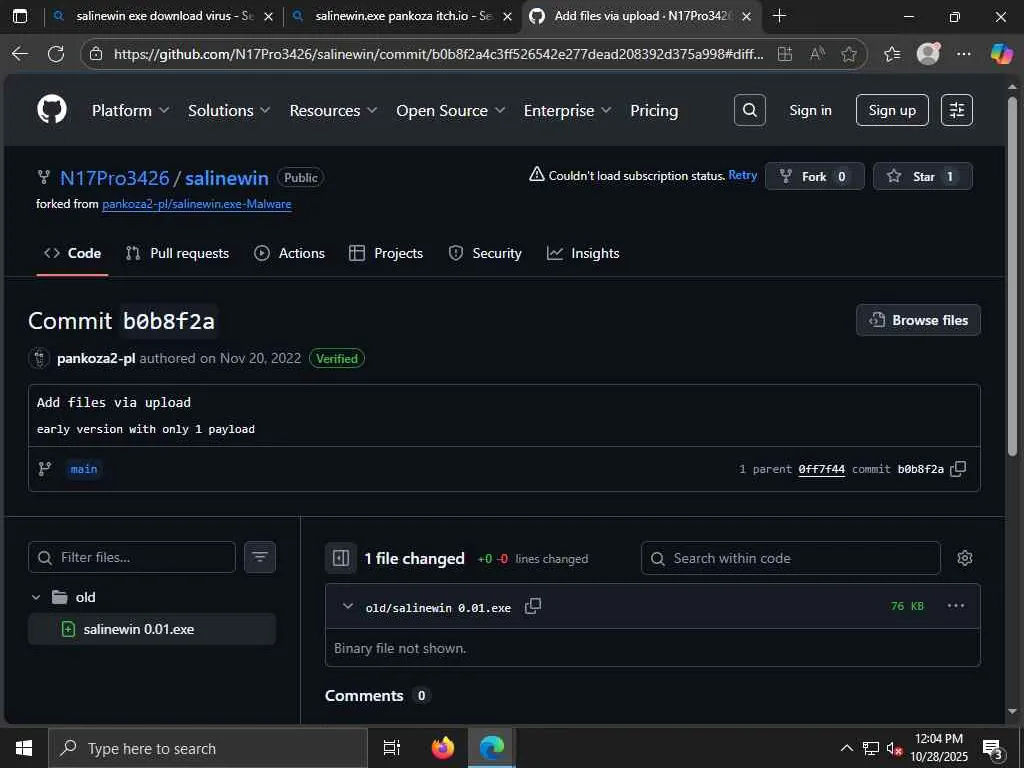
Task: Click the Sign in link
Action: coord(810,110)
